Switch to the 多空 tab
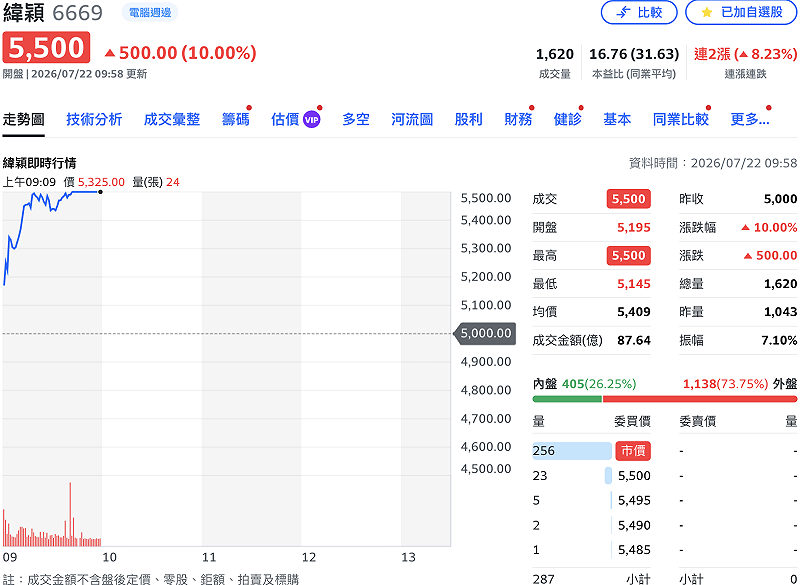This screenshot has width=800, height=585. [x=356, y=119]
